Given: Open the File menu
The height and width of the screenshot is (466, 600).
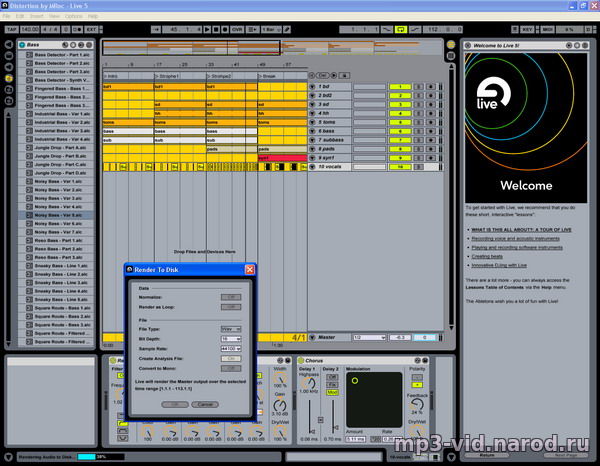Looking at the screenshot, I should pyautogui.click(x=7, y=16).
